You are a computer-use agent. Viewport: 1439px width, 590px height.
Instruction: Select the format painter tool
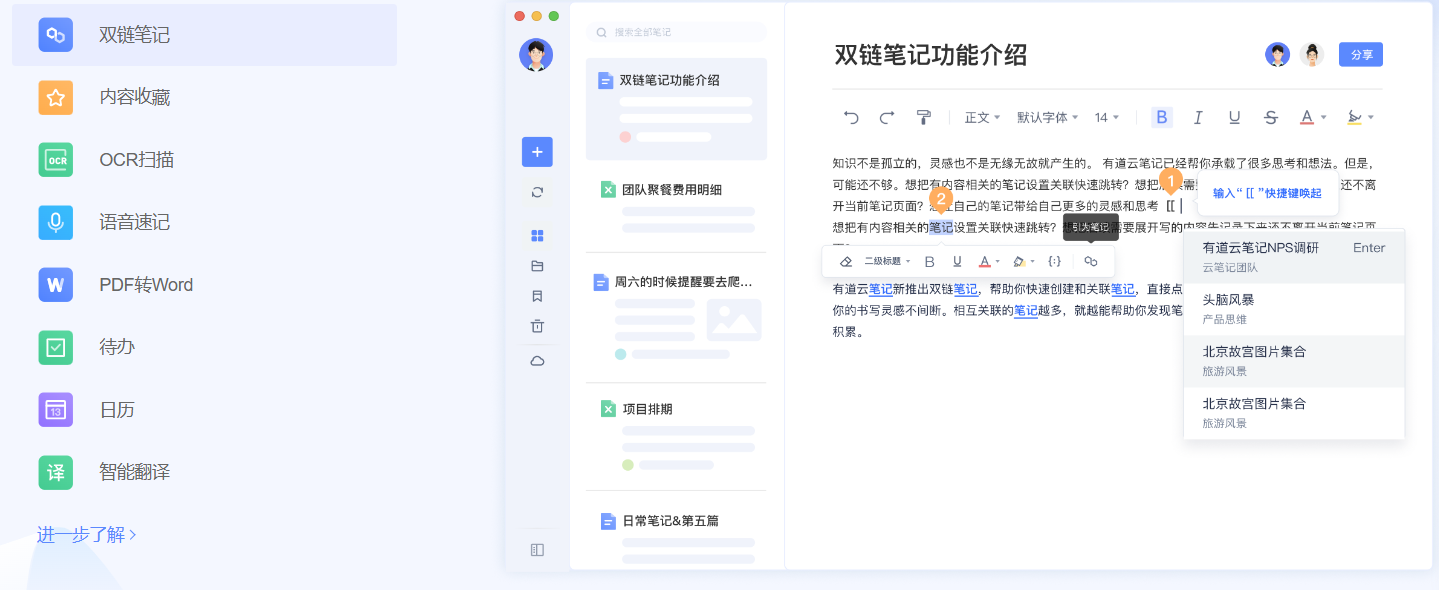tap(924, 118)
